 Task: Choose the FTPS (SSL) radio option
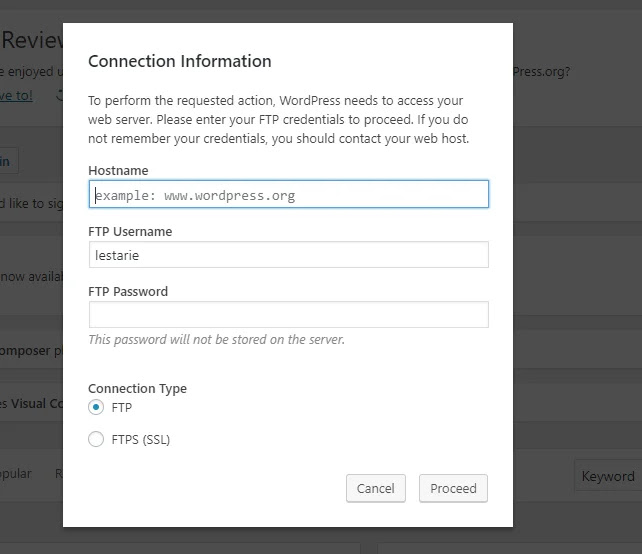tap(96, 439)
